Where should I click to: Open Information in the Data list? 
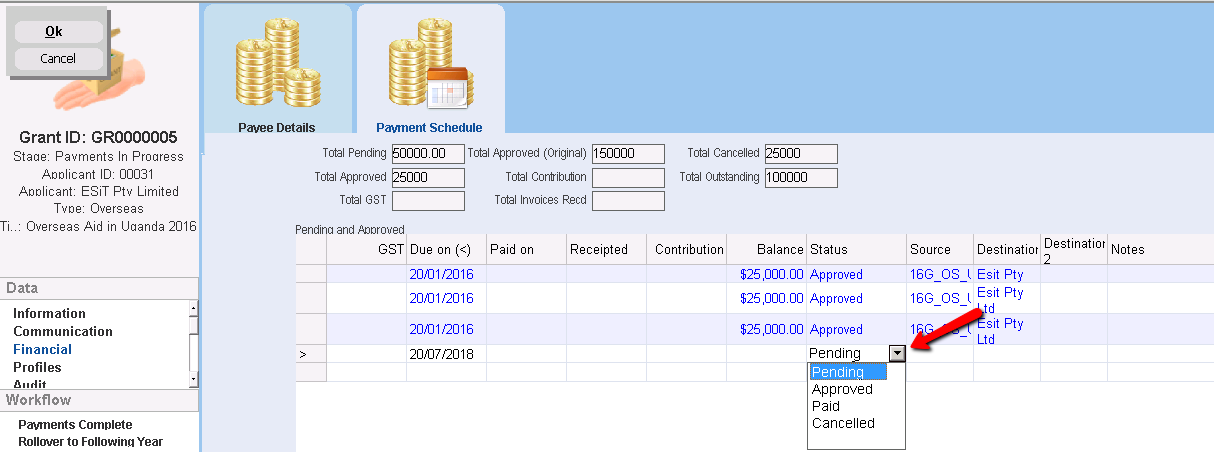click(x=49, y=313)
